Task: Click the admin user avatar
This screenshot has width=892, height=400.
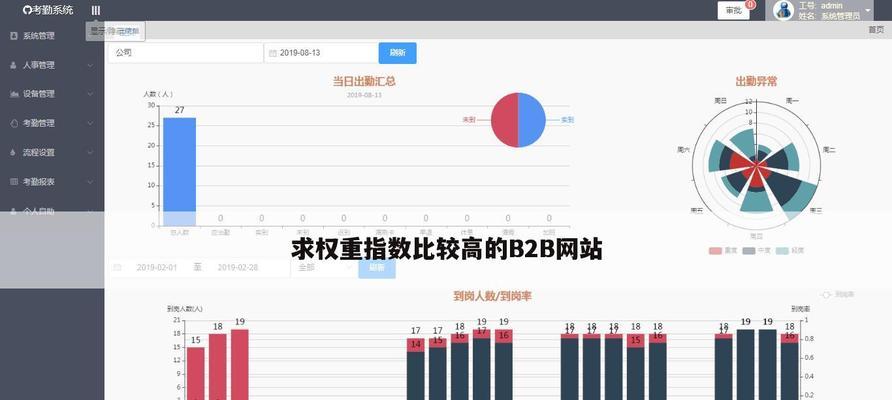Action: pos(784,10)
